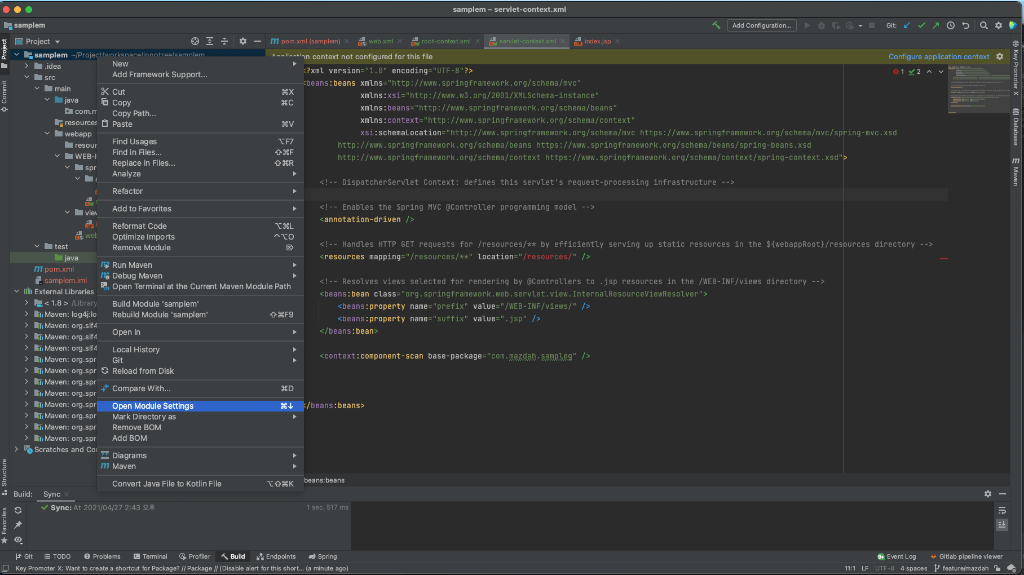
Task: Click the pin tab icon in Build panel
Action: [x=18, y=525]
